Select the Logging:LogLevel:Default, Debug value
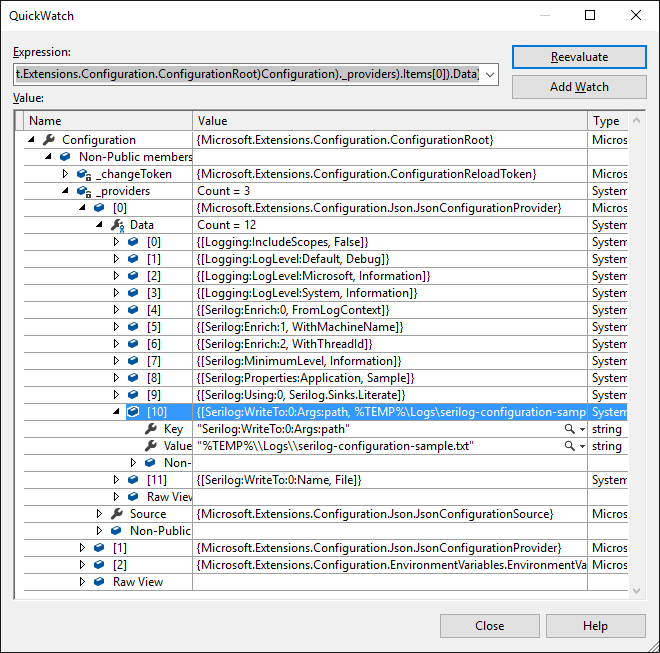 293,259
